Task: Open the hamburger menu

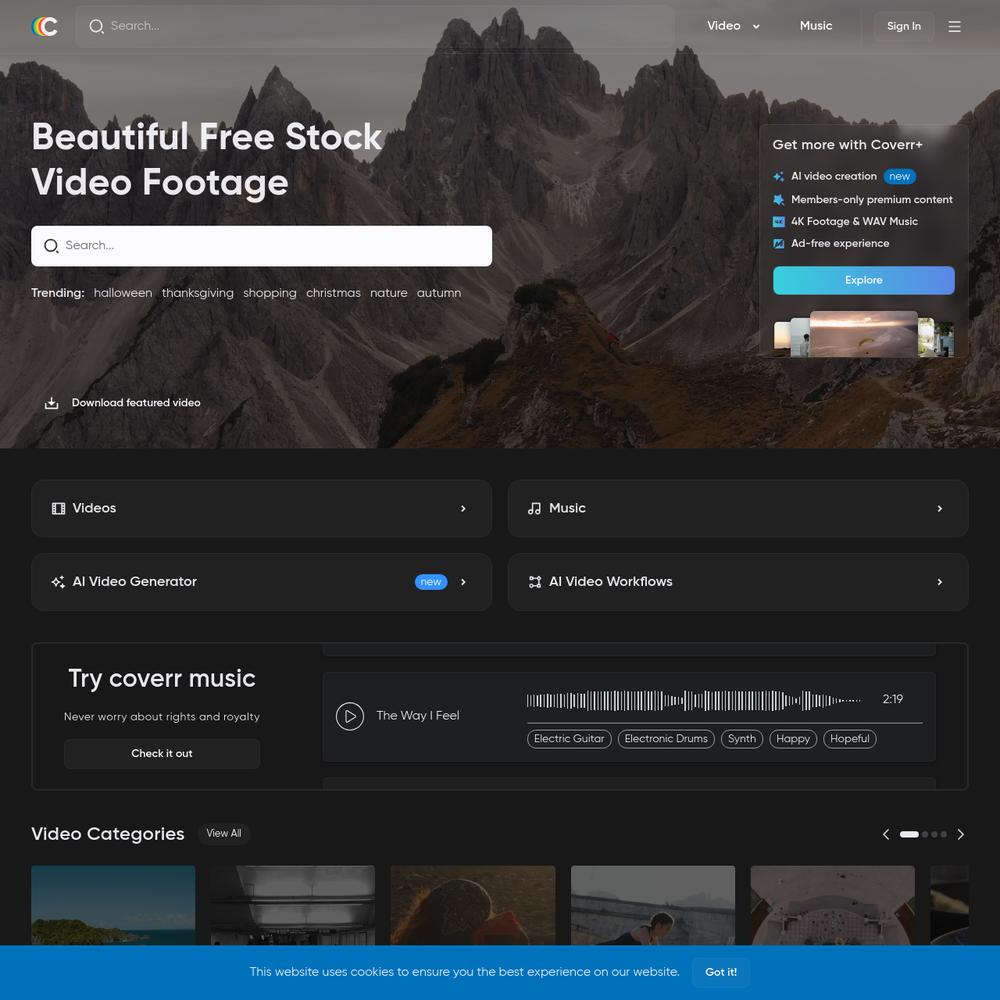Action: point(954,26)
